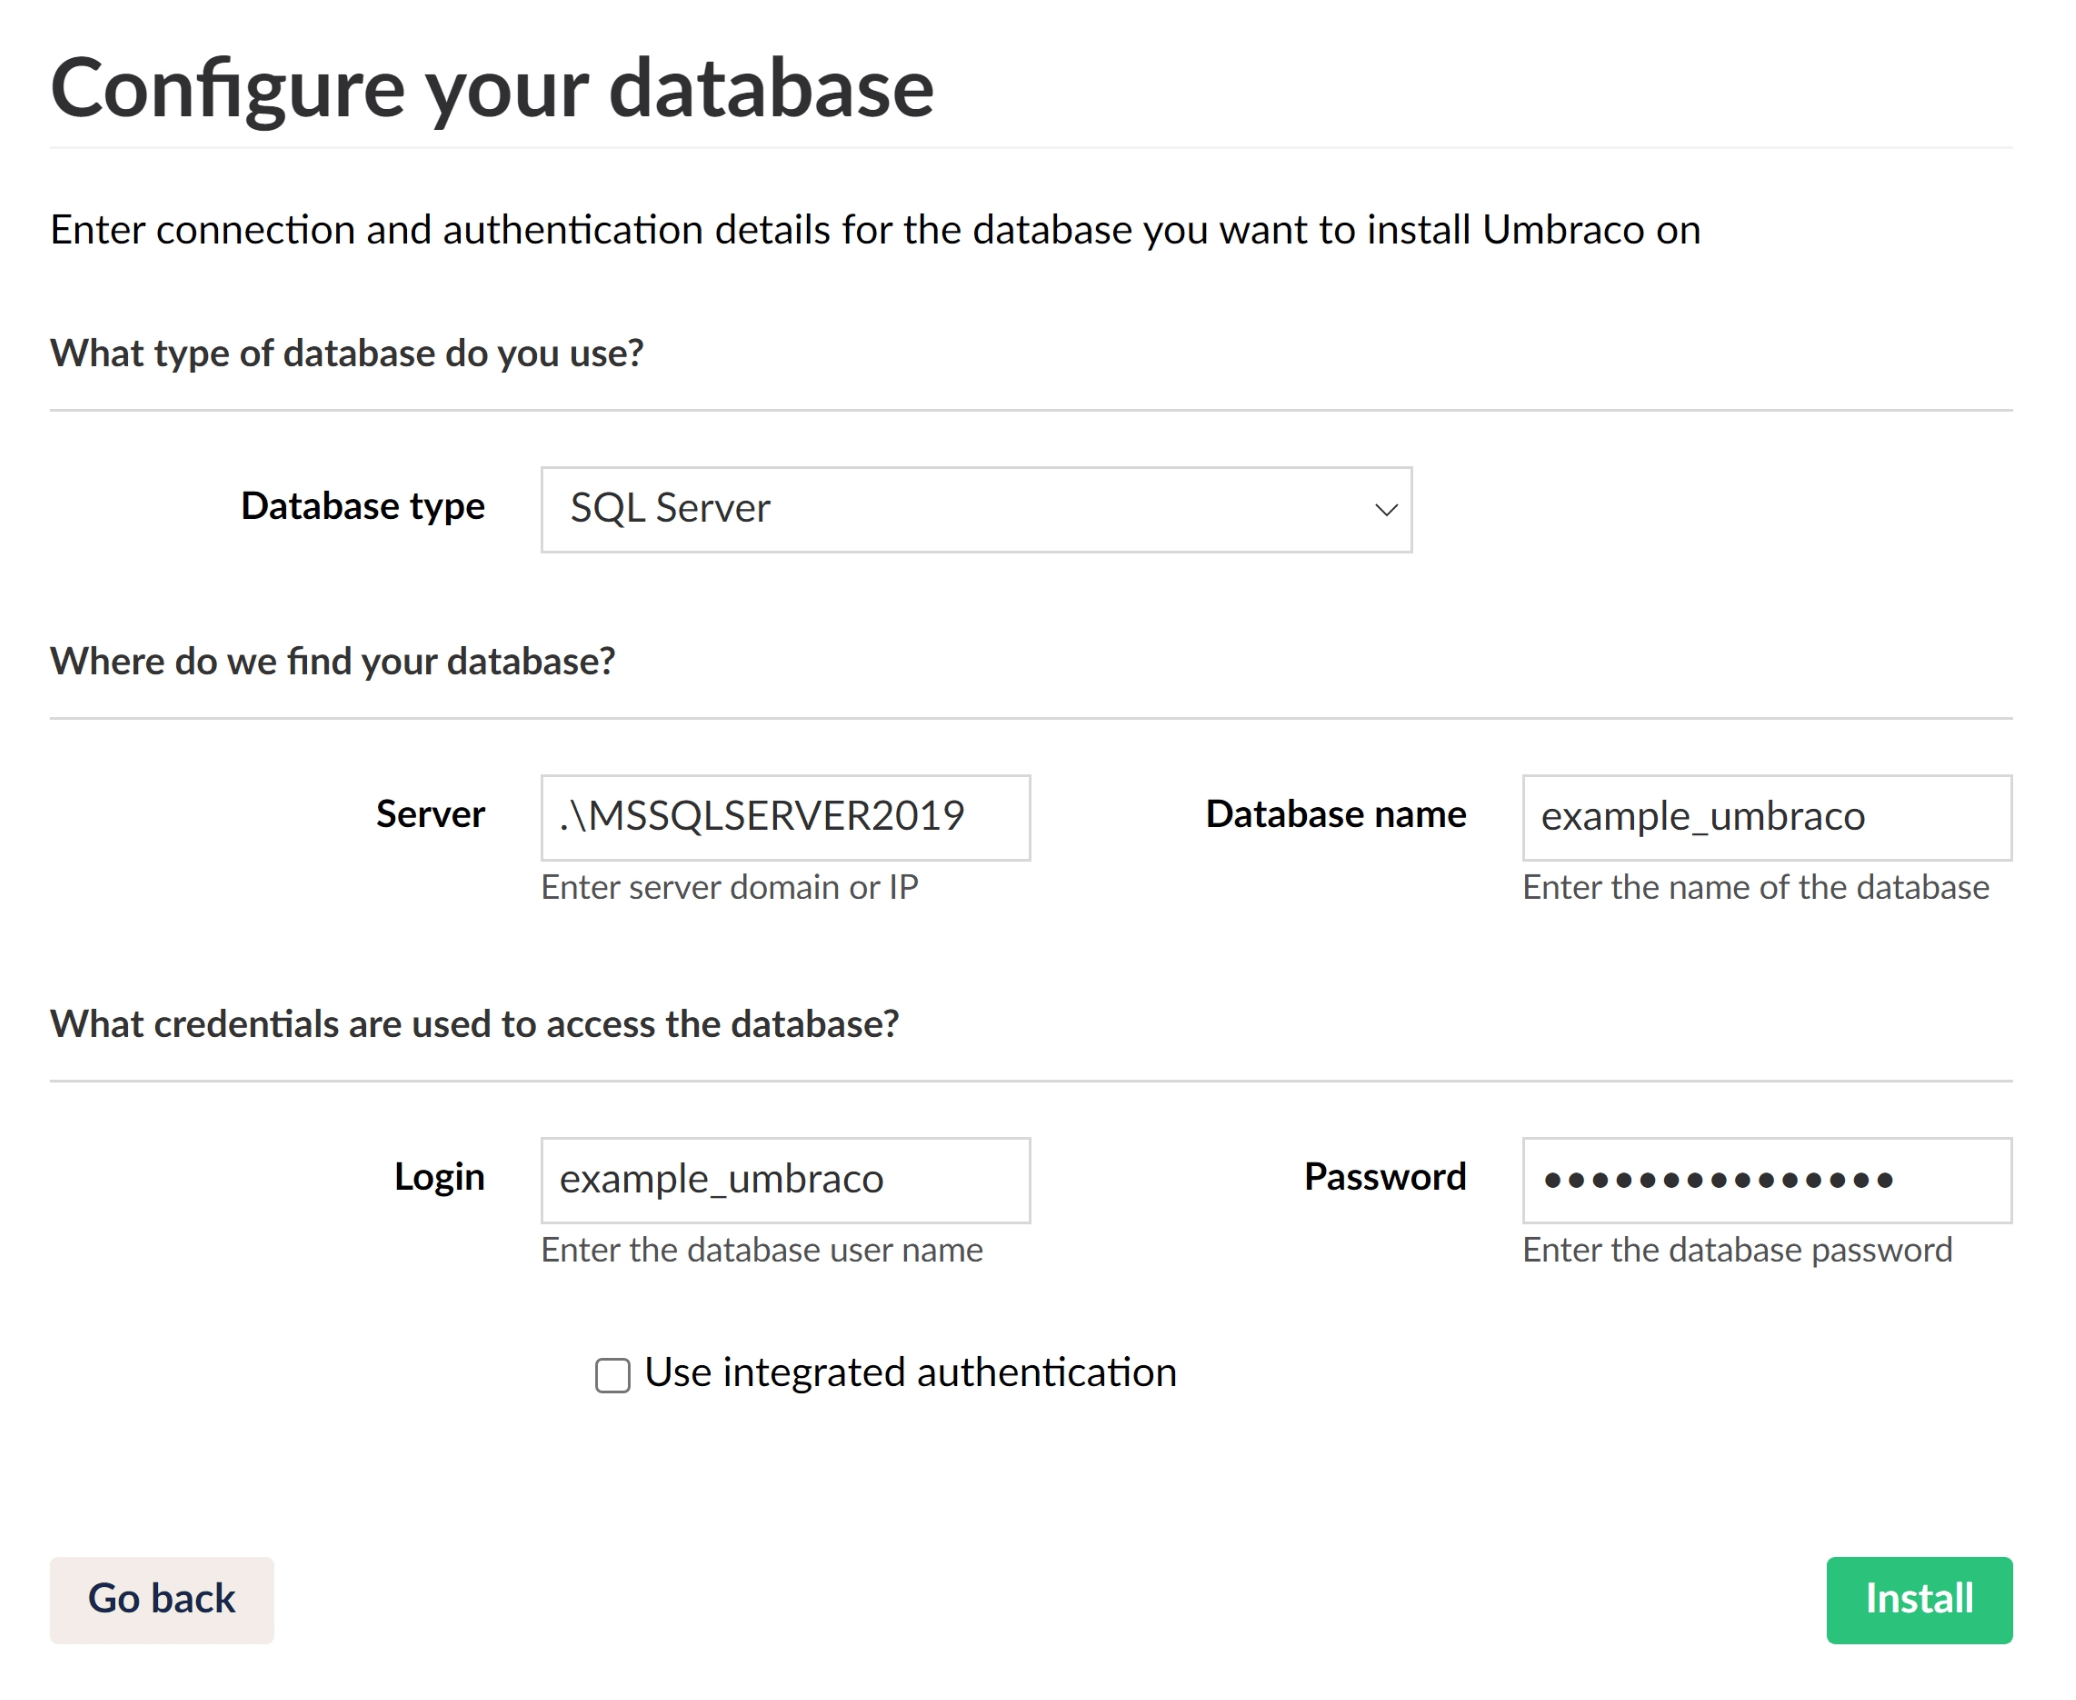Click 'What type of database do you use?' heading
This screenshot has height=1700, width=2076.
click(x=346, y=354)
